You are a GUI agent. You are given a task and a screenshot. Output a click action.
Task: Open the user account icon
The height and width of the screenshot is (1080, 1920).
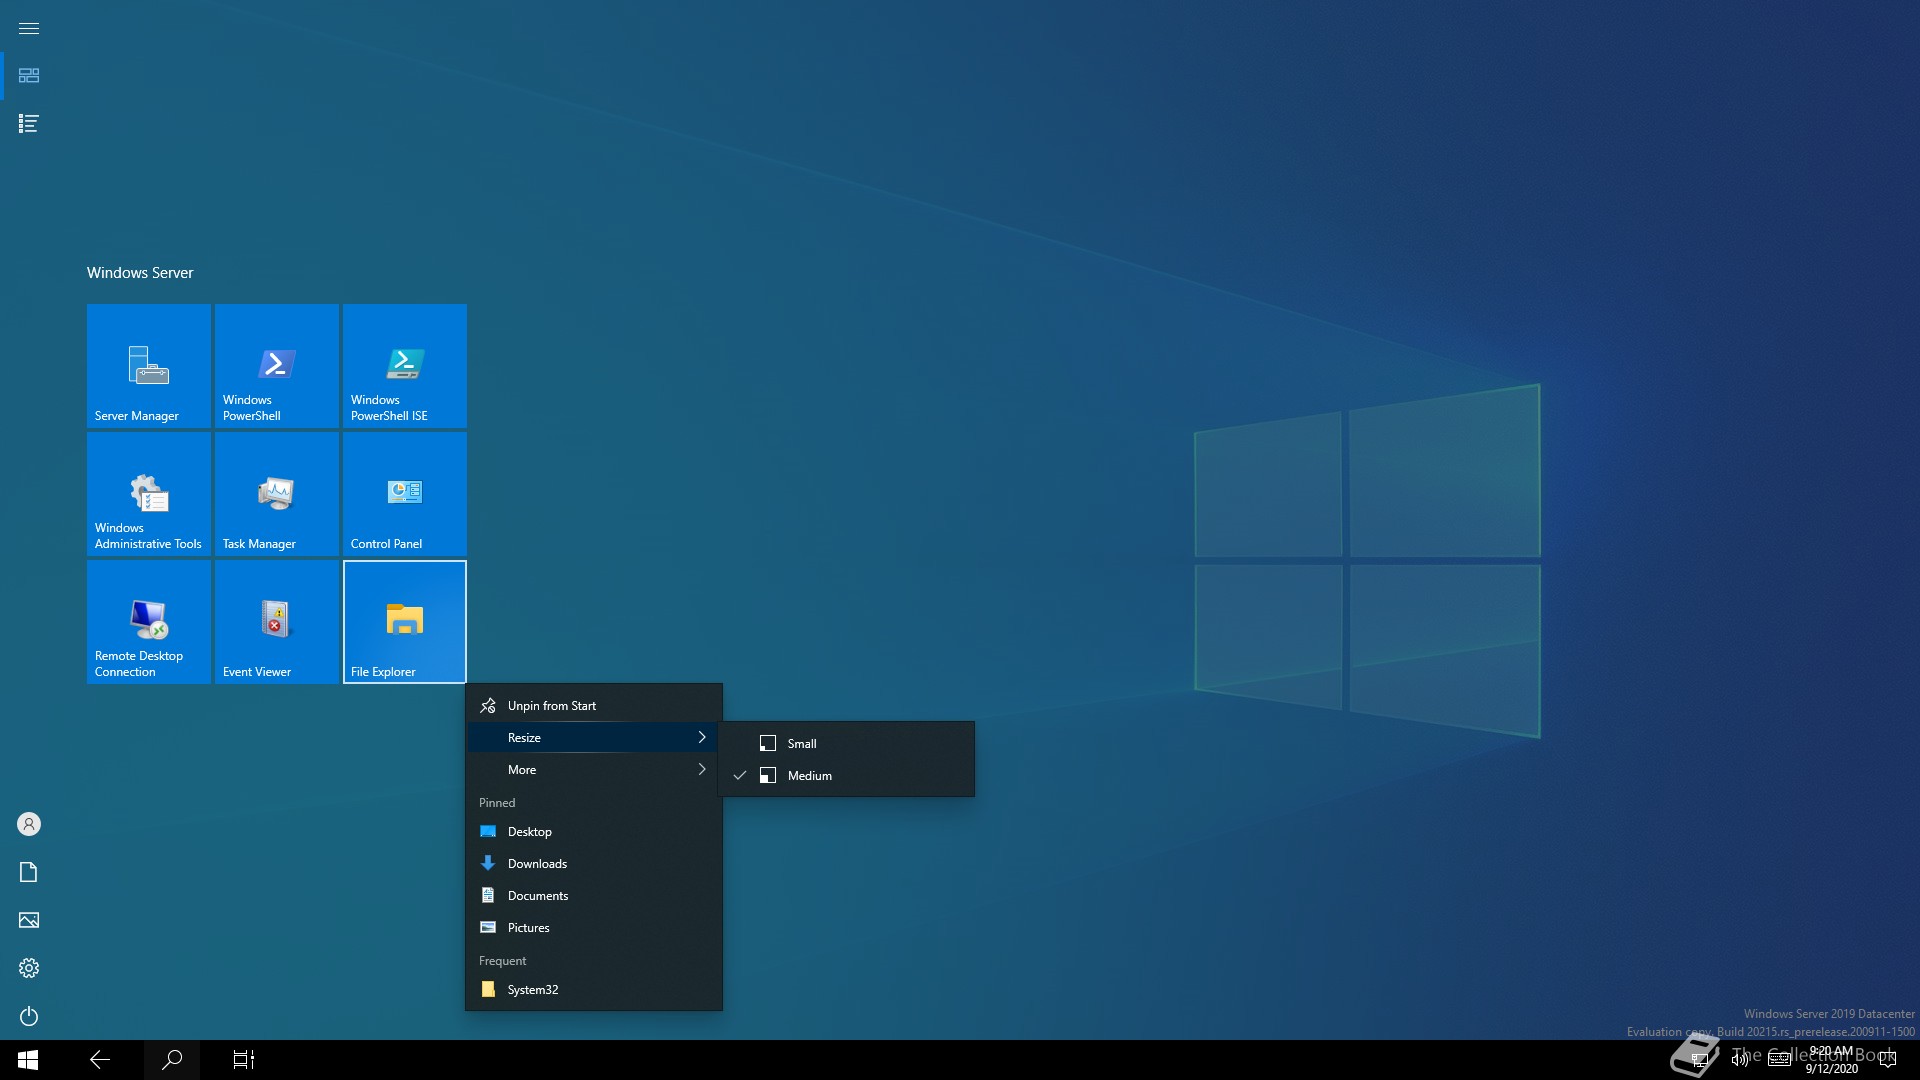click(x=29, y=824)
